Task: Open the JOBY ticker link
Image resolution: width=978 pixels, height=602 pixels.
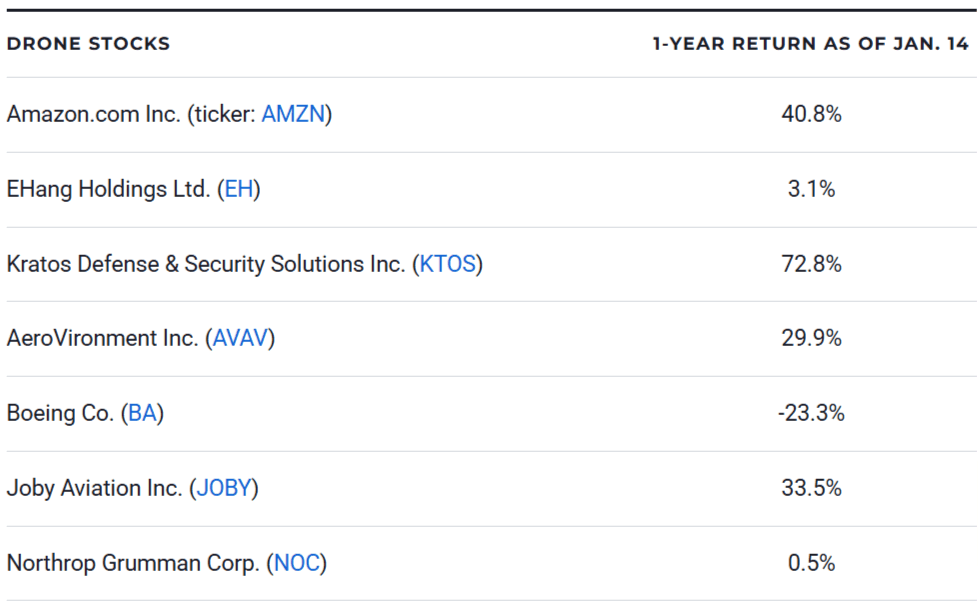Action: pos(224,488)
